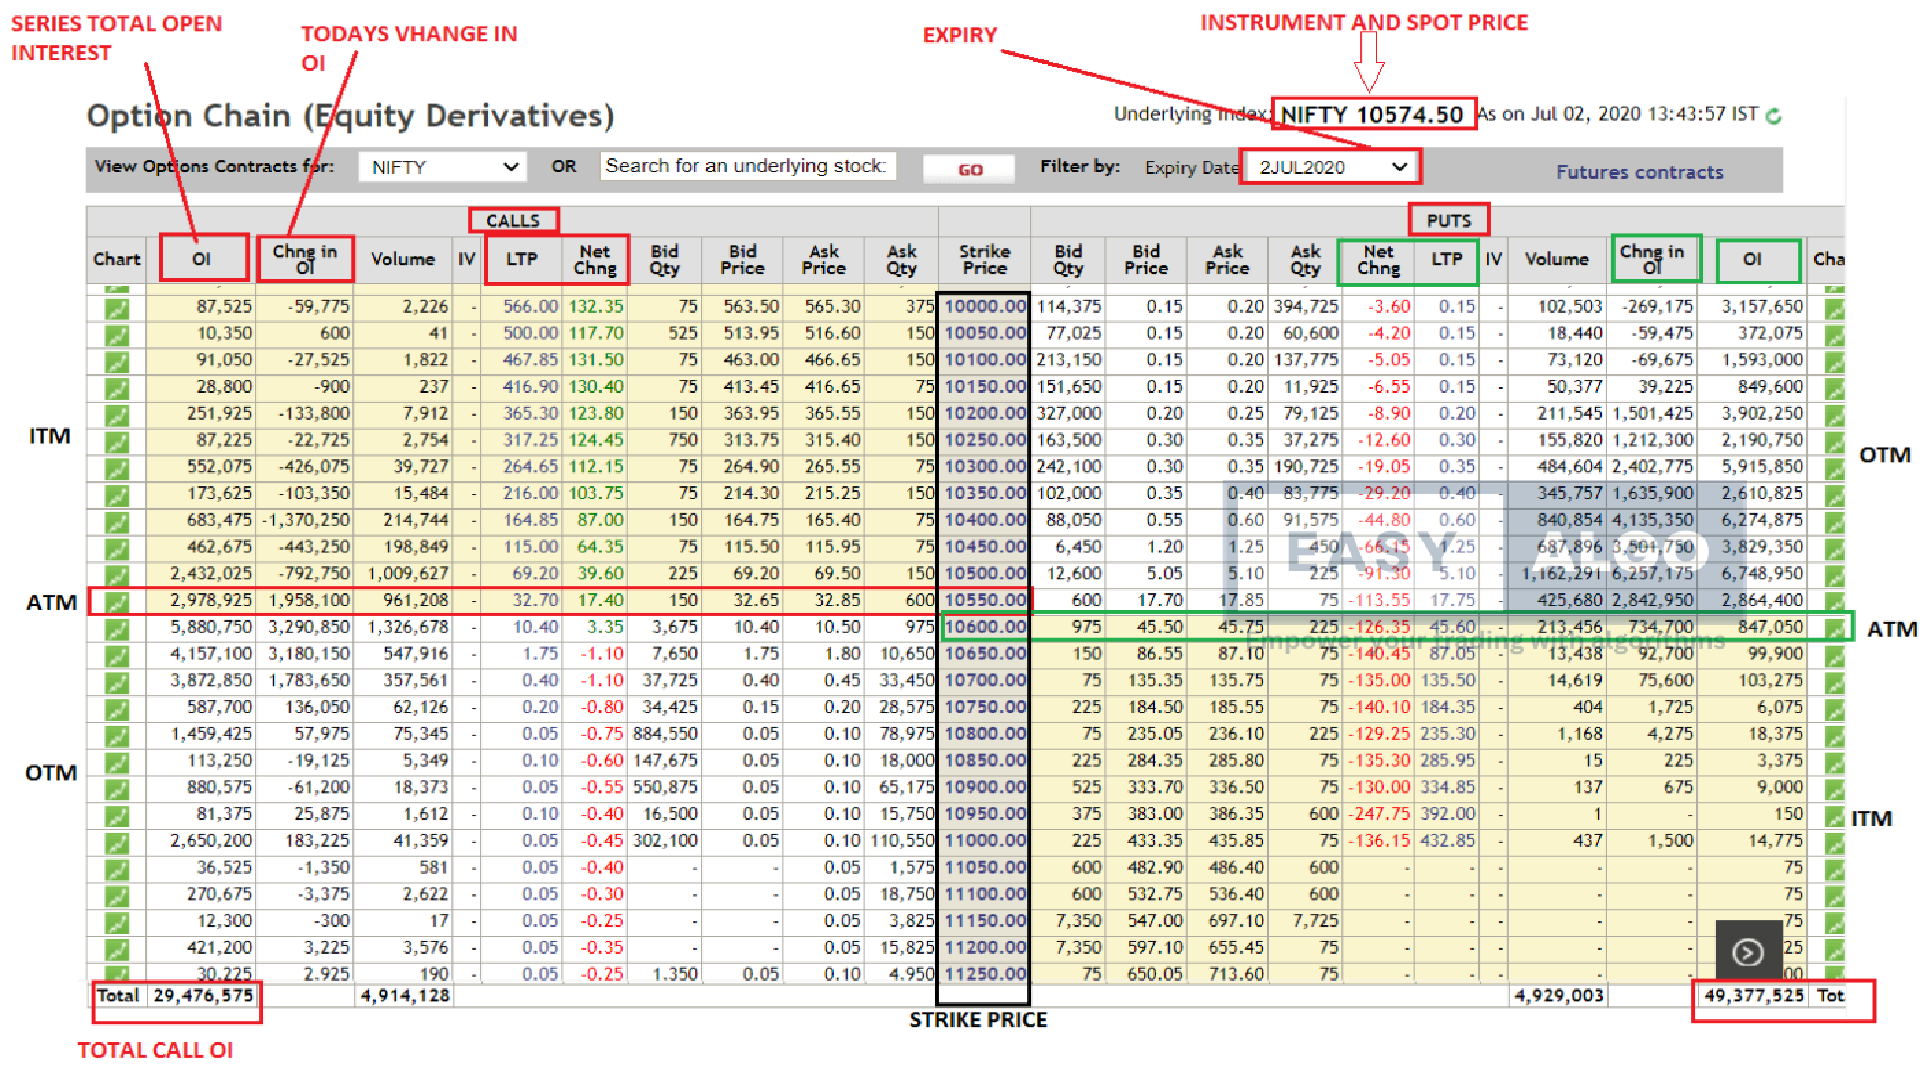The image size is (1920, 1080).
Task: Select calls Net Chng value 132.35
Action: 596,306
